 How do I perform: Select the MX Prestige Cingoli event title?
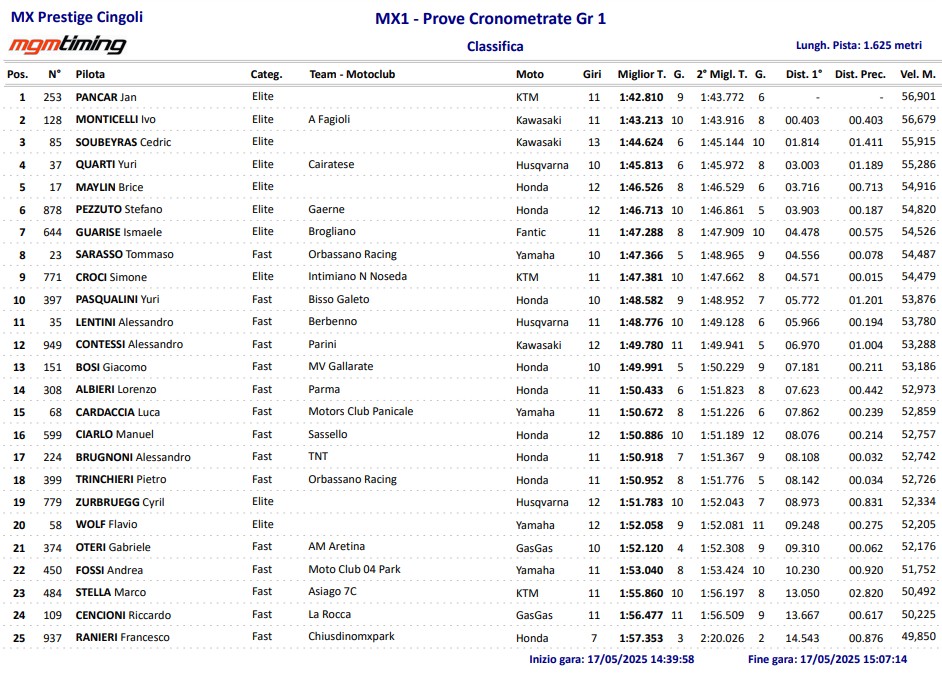pos(77,17)
